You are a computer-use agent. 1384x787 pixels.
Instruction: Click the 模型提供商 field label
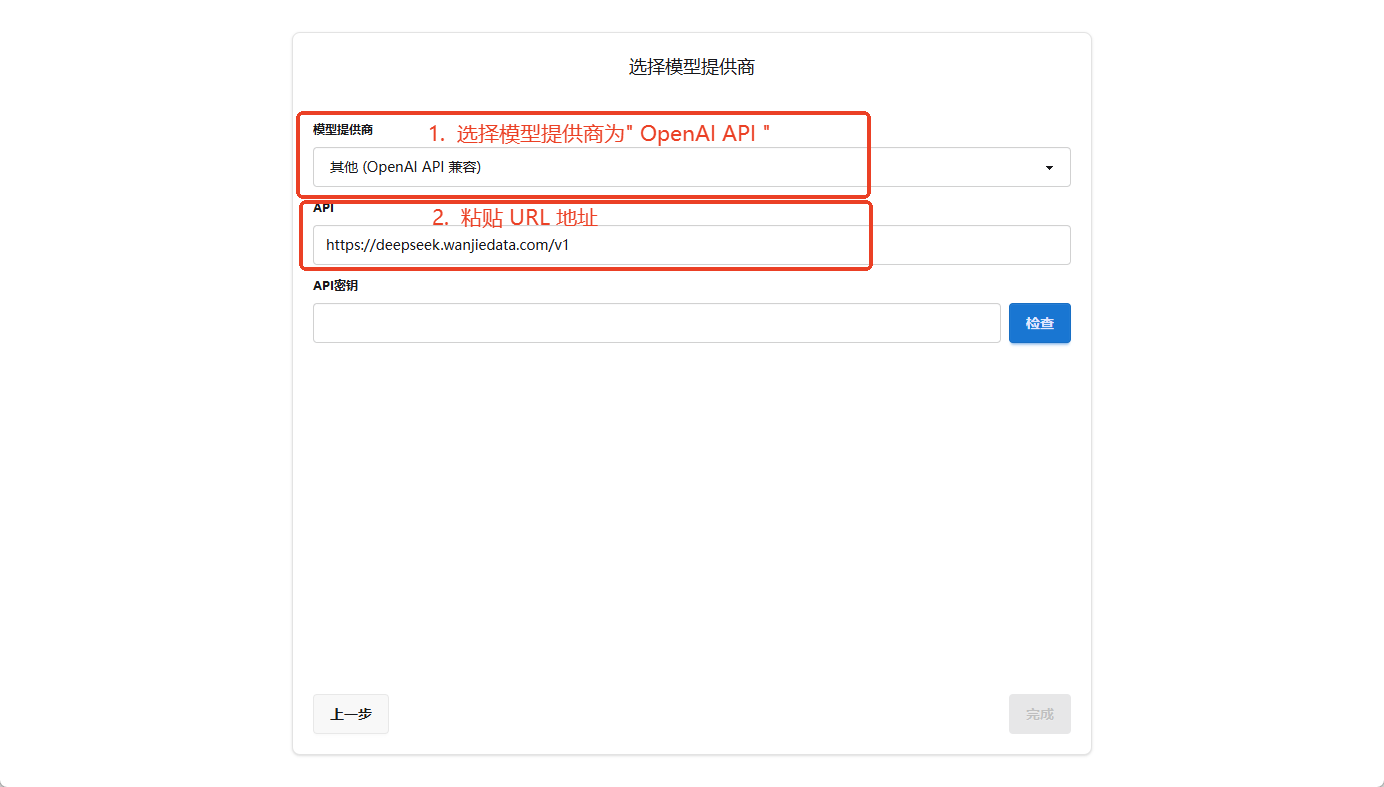(343, 130)
